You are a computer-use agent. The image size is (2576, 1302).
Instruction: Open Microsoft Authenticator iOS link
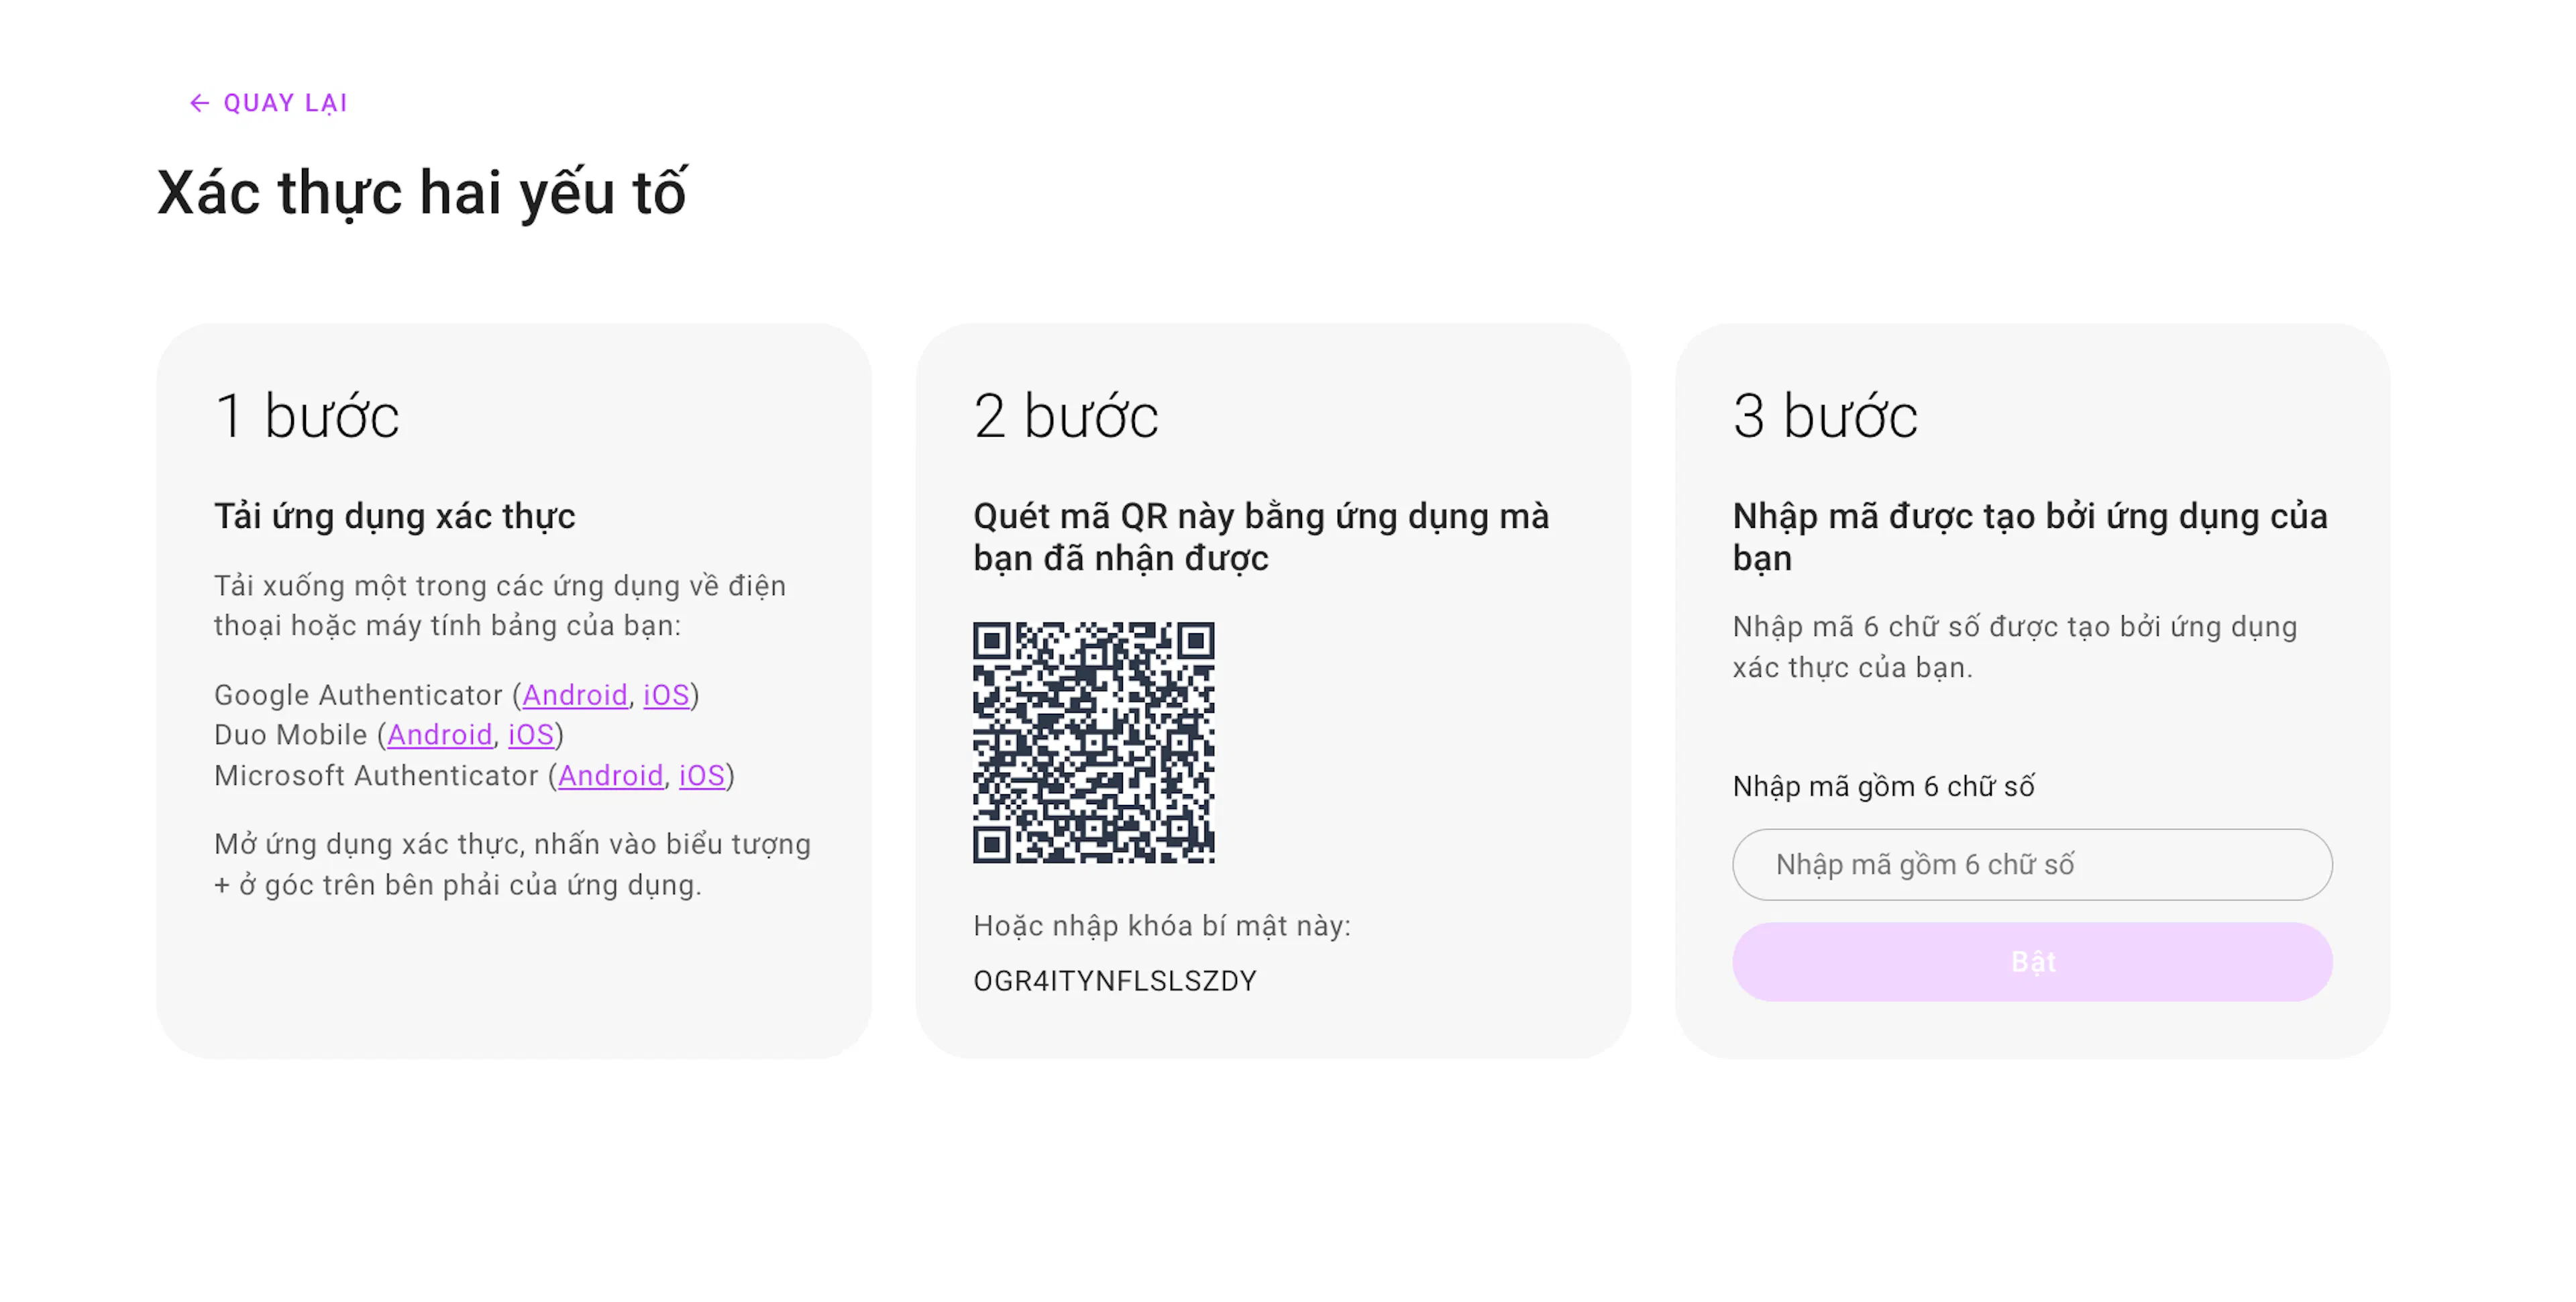[702, 776]
